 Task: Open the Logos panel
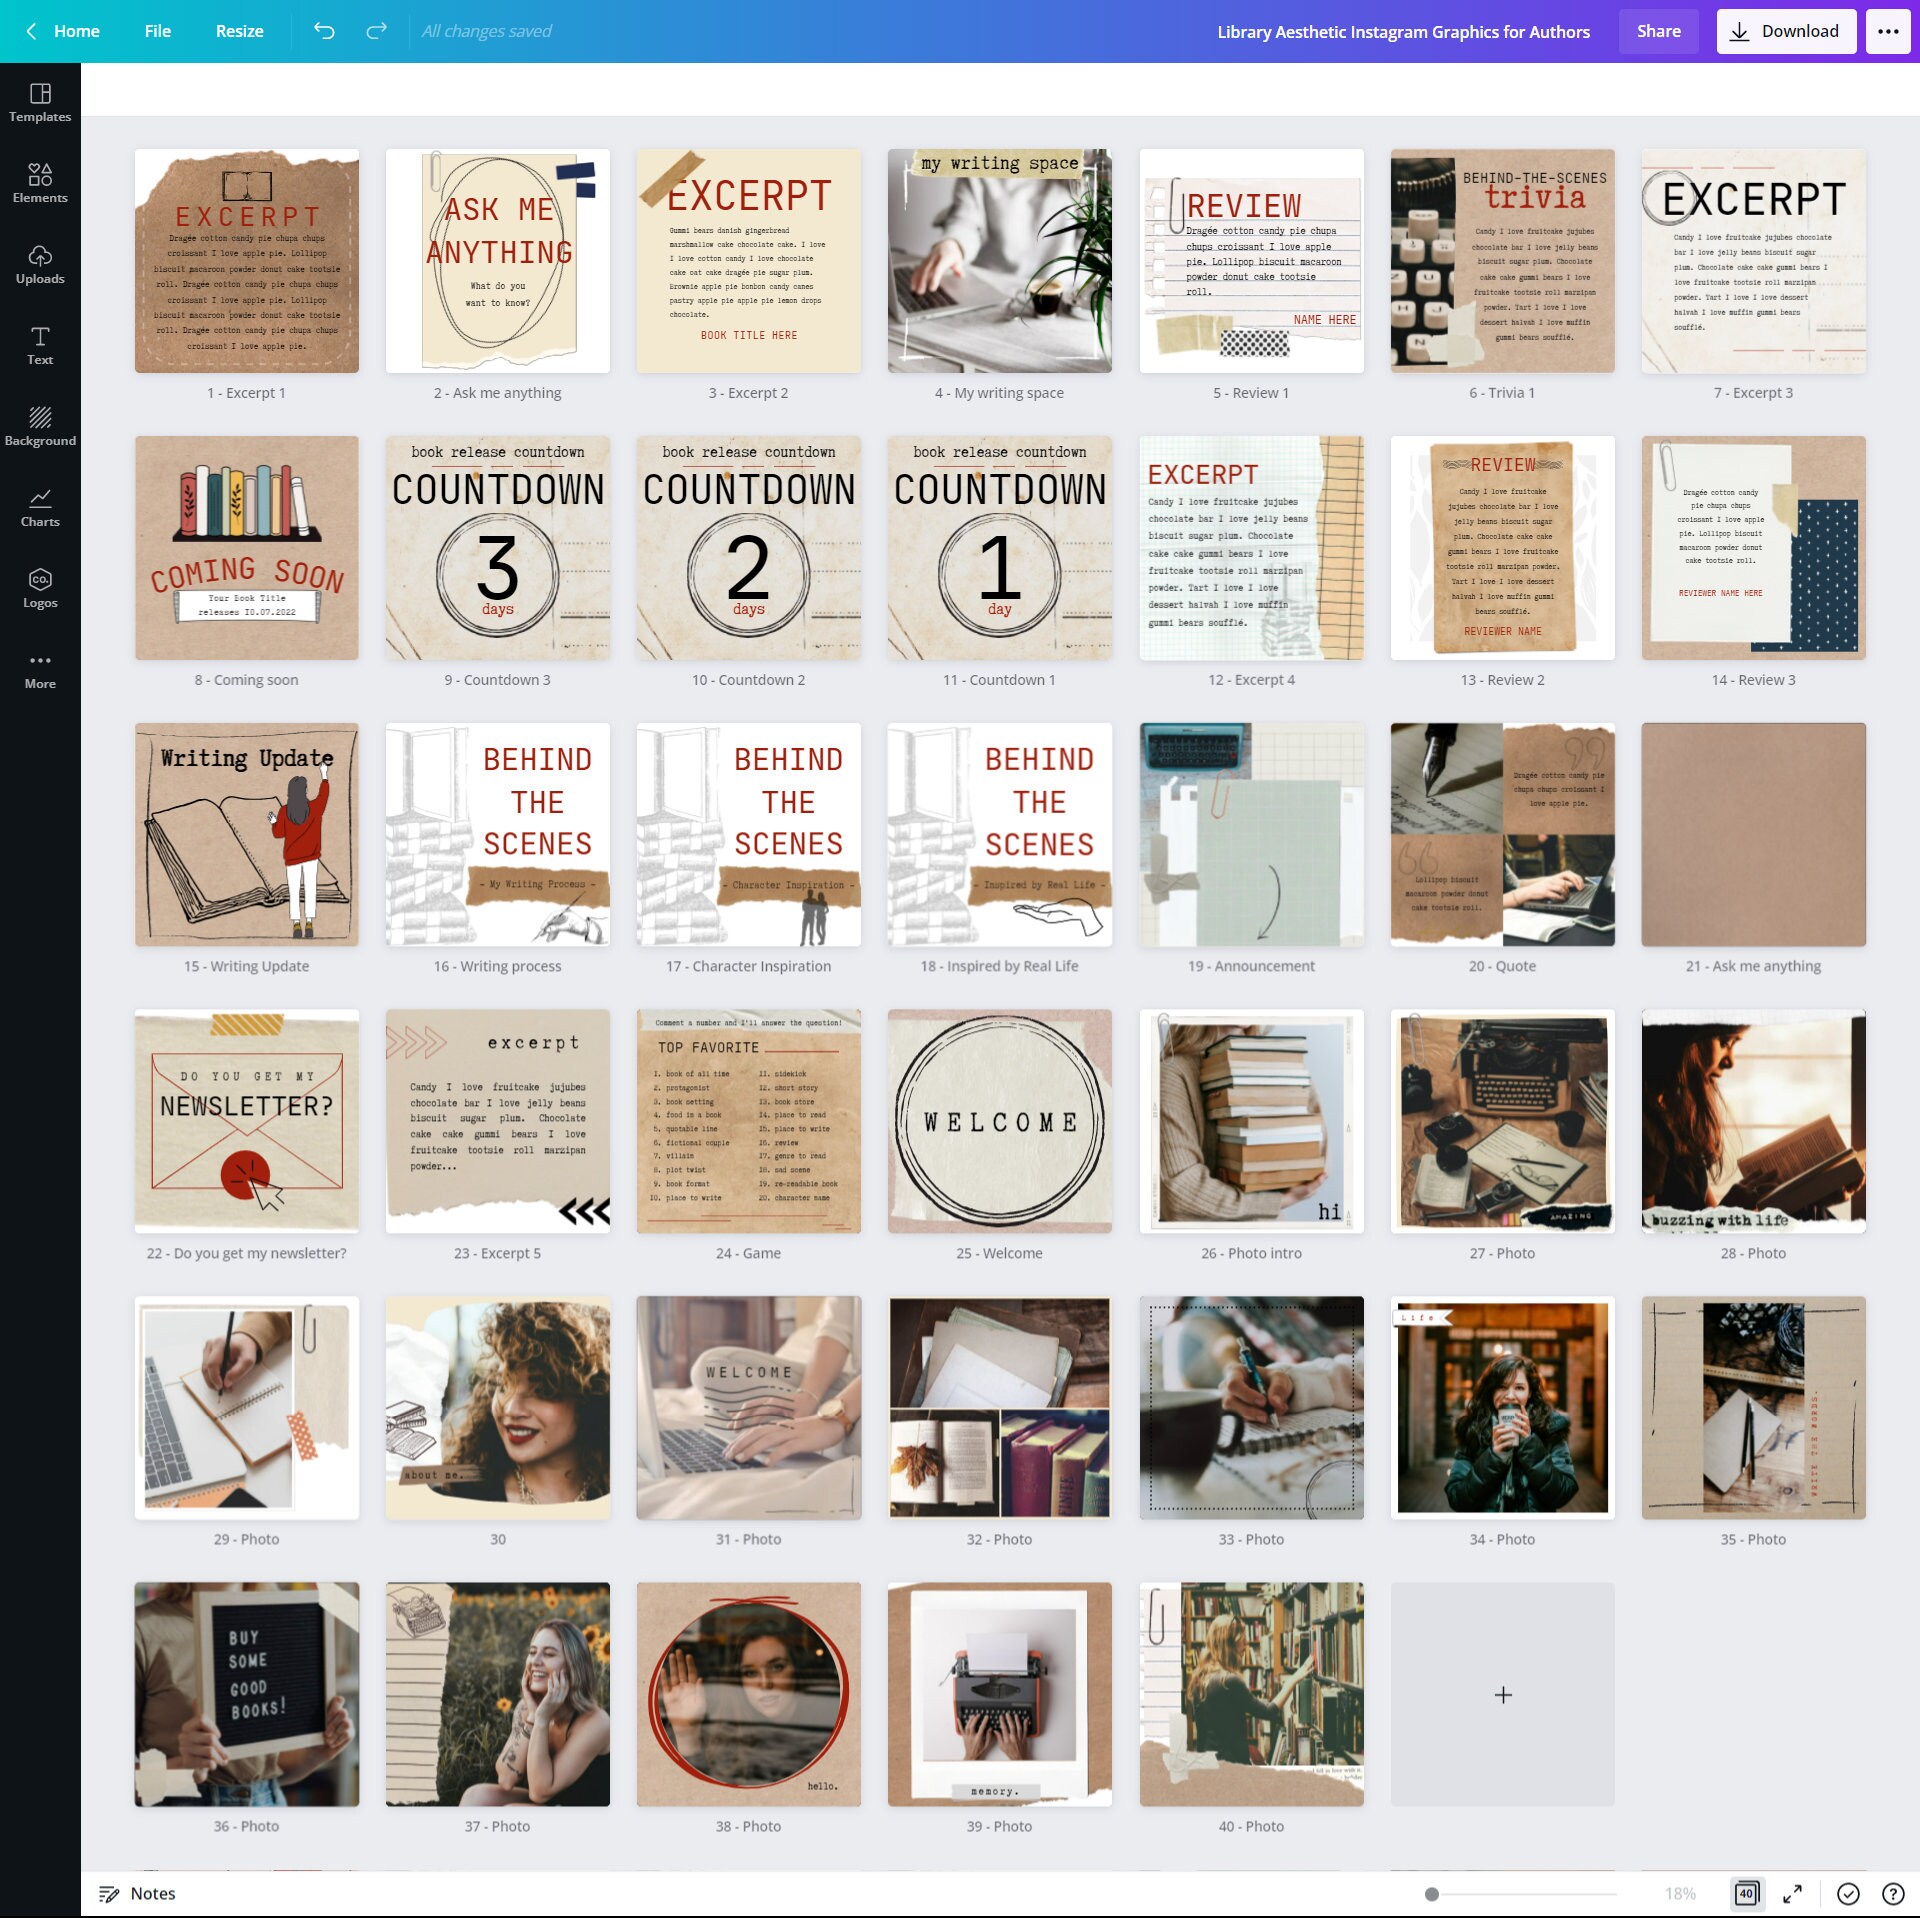tap(40, 589)
